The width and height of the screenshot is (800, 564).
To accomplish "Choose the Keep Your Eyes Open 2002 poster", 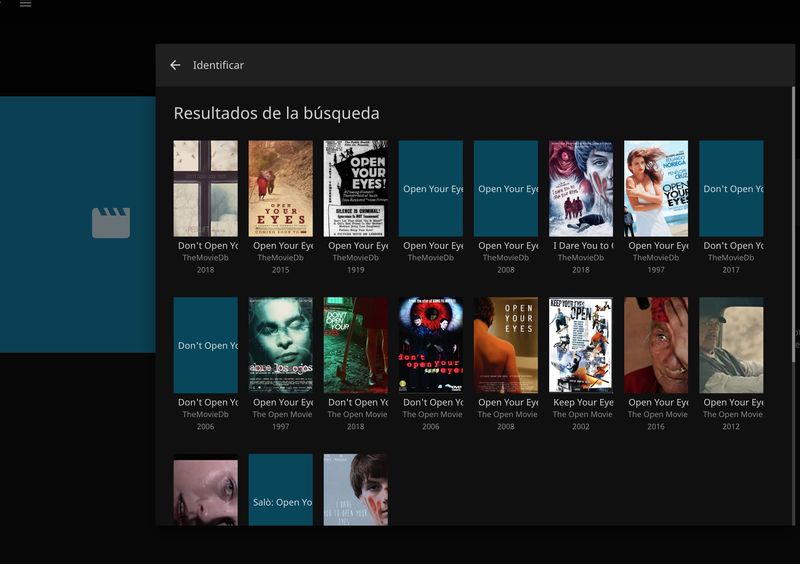I will coord(580,345).
